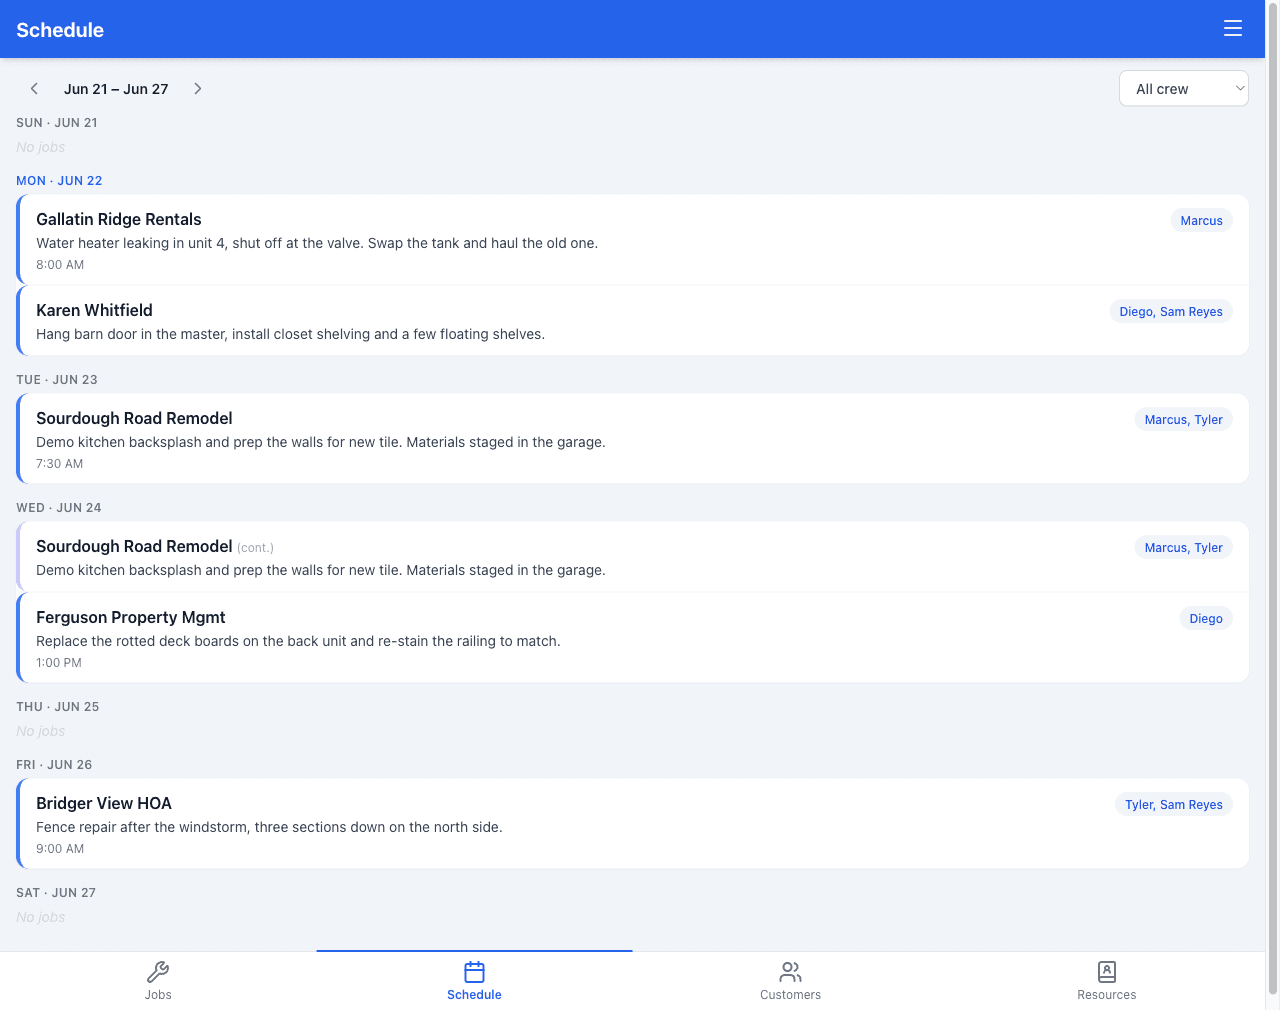Image resolution: width=1280 pixels, height=1010 pixels.
Task: Open the Sourdough Road Remodel (cont.) card
Action: point(633,557)
